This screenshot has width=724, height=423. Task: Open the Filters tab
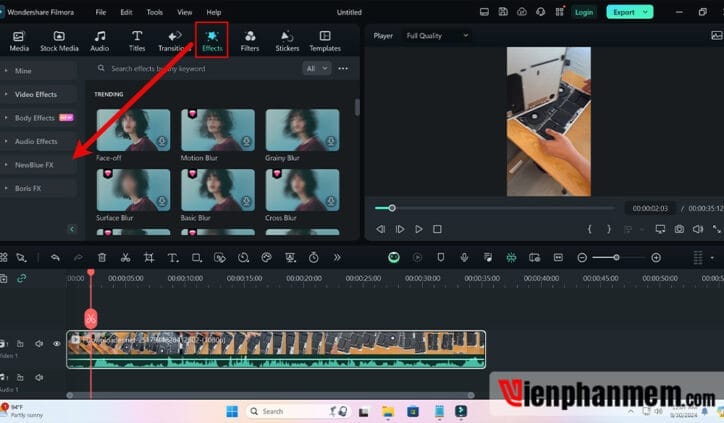tap(250, 41)
